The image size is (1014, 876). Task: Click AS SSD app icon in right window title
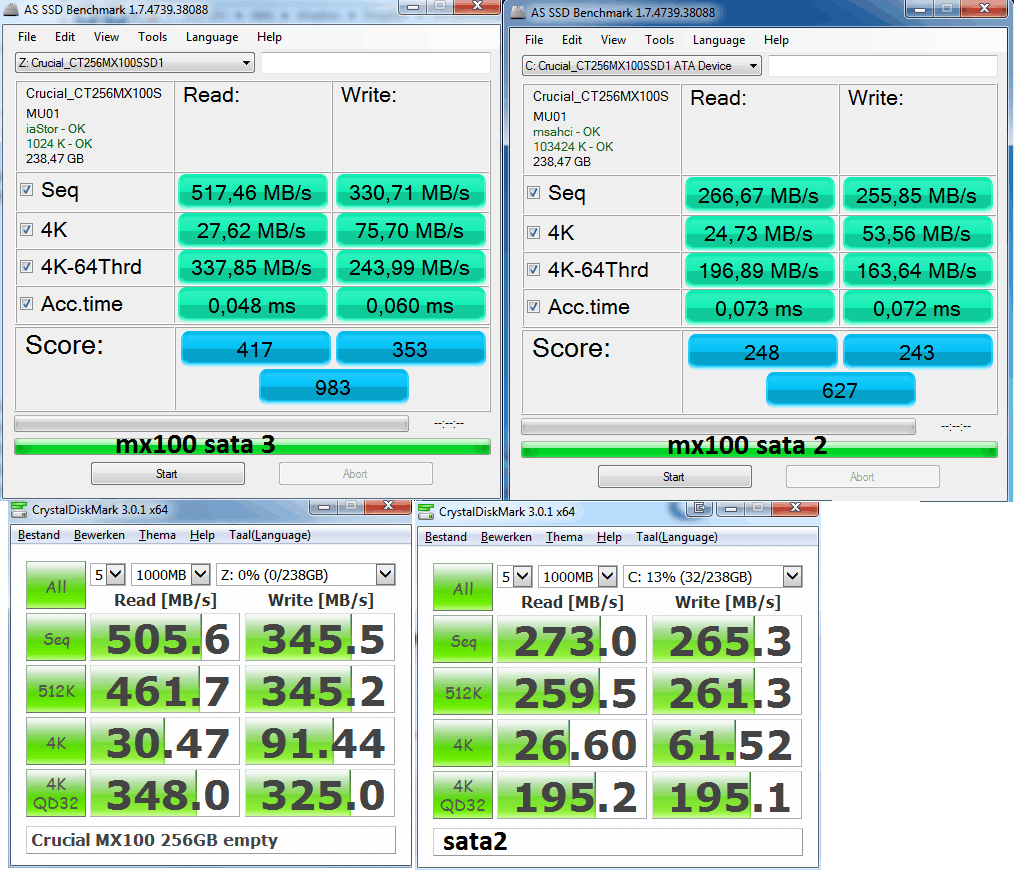tap(517, 12)
